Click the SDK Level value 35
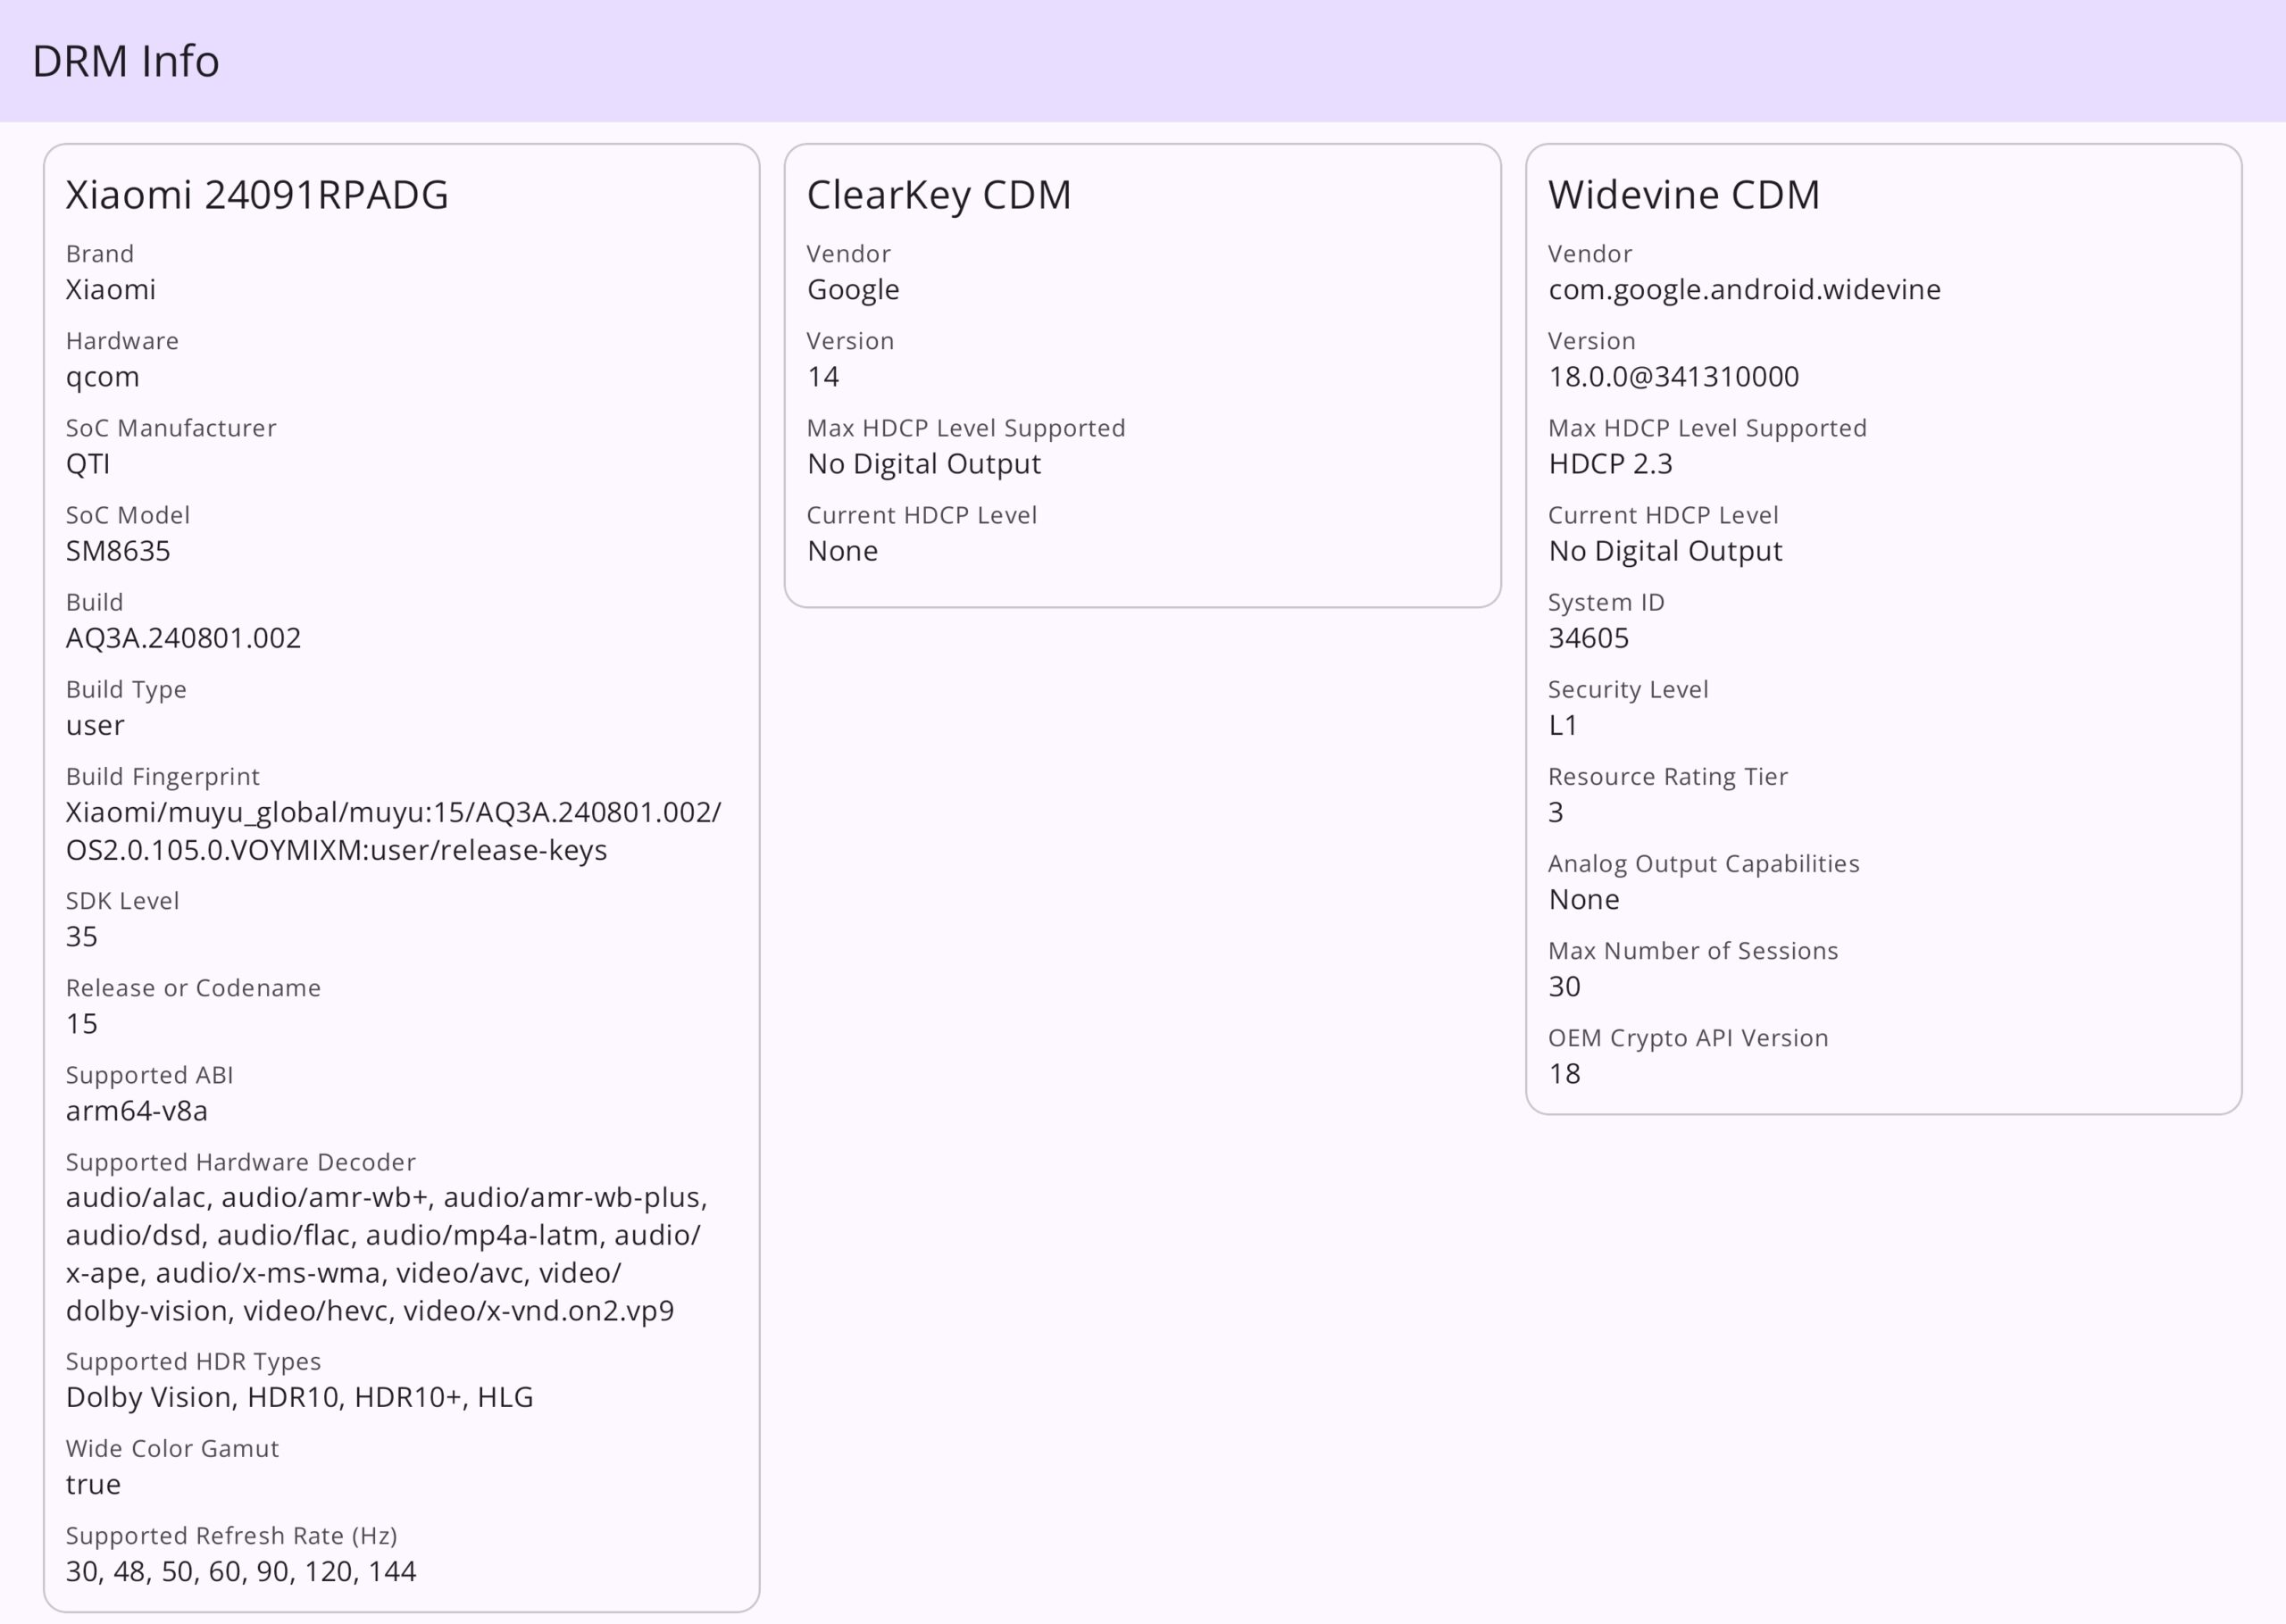Image resolution: width=2286 pixels, height=1624 pixels. coord(82,937)
